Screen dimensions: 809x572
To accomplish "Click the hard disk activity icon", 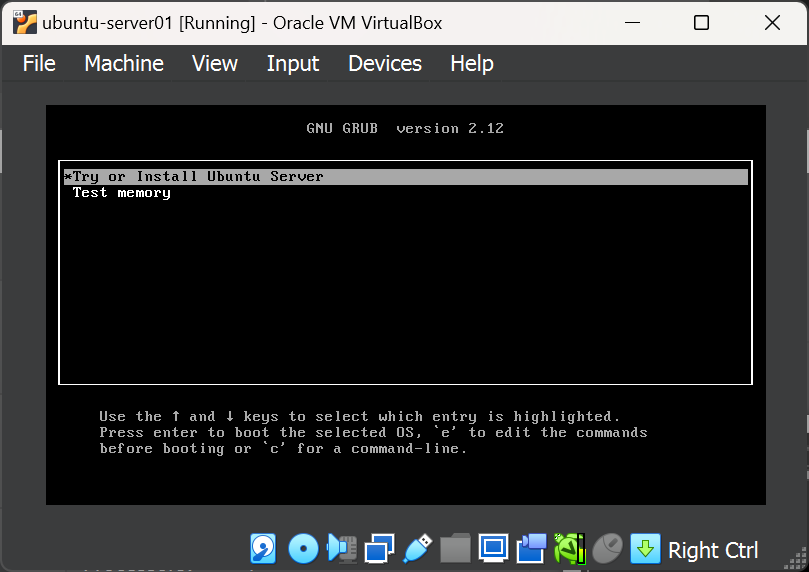I will coord(263,548).
